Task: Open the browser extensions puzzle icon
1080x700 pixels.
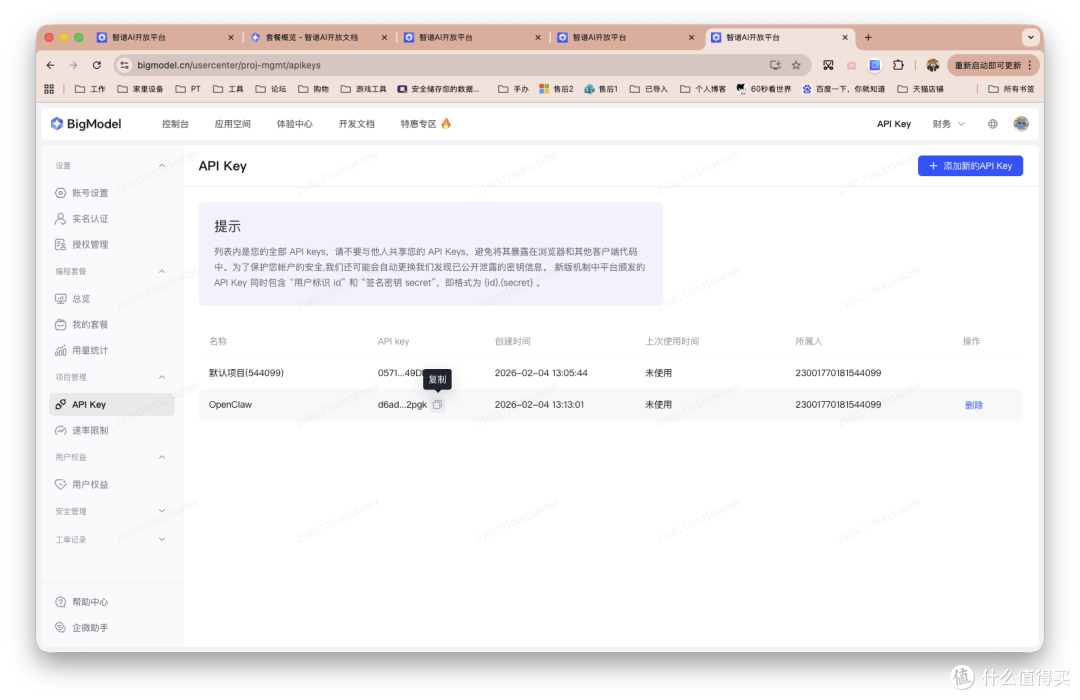Action: click(x=898, y=65)
